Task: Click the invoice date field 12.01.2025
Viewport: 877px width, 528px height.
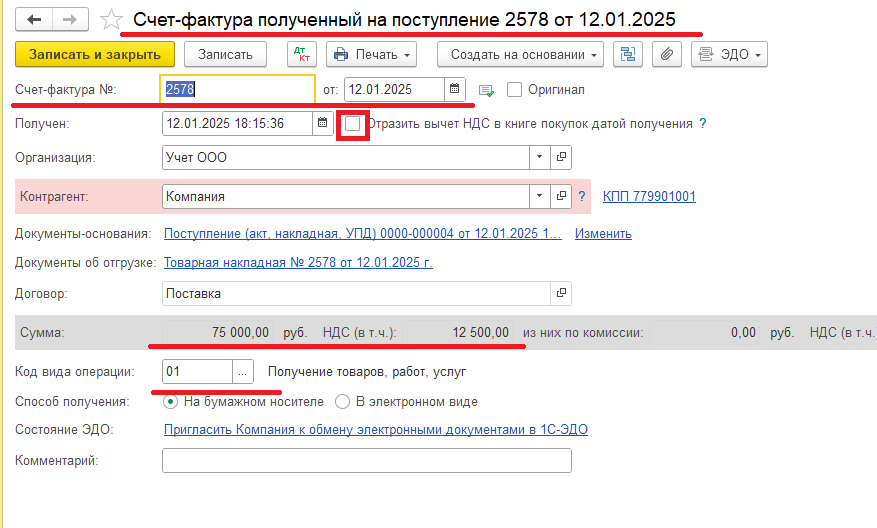Action: pos(394,89)
